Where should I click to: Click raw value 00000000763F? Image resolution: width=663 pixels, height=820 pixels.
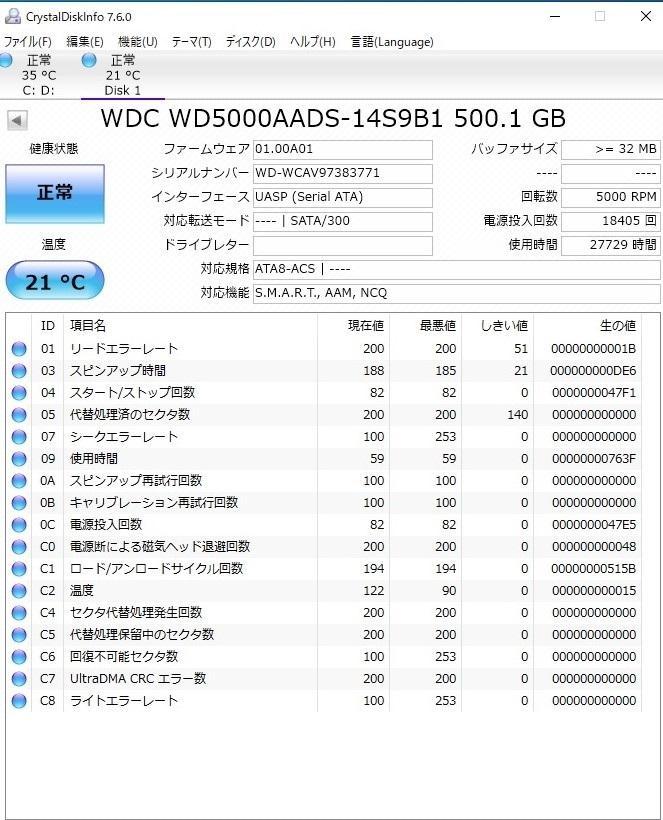594,459
